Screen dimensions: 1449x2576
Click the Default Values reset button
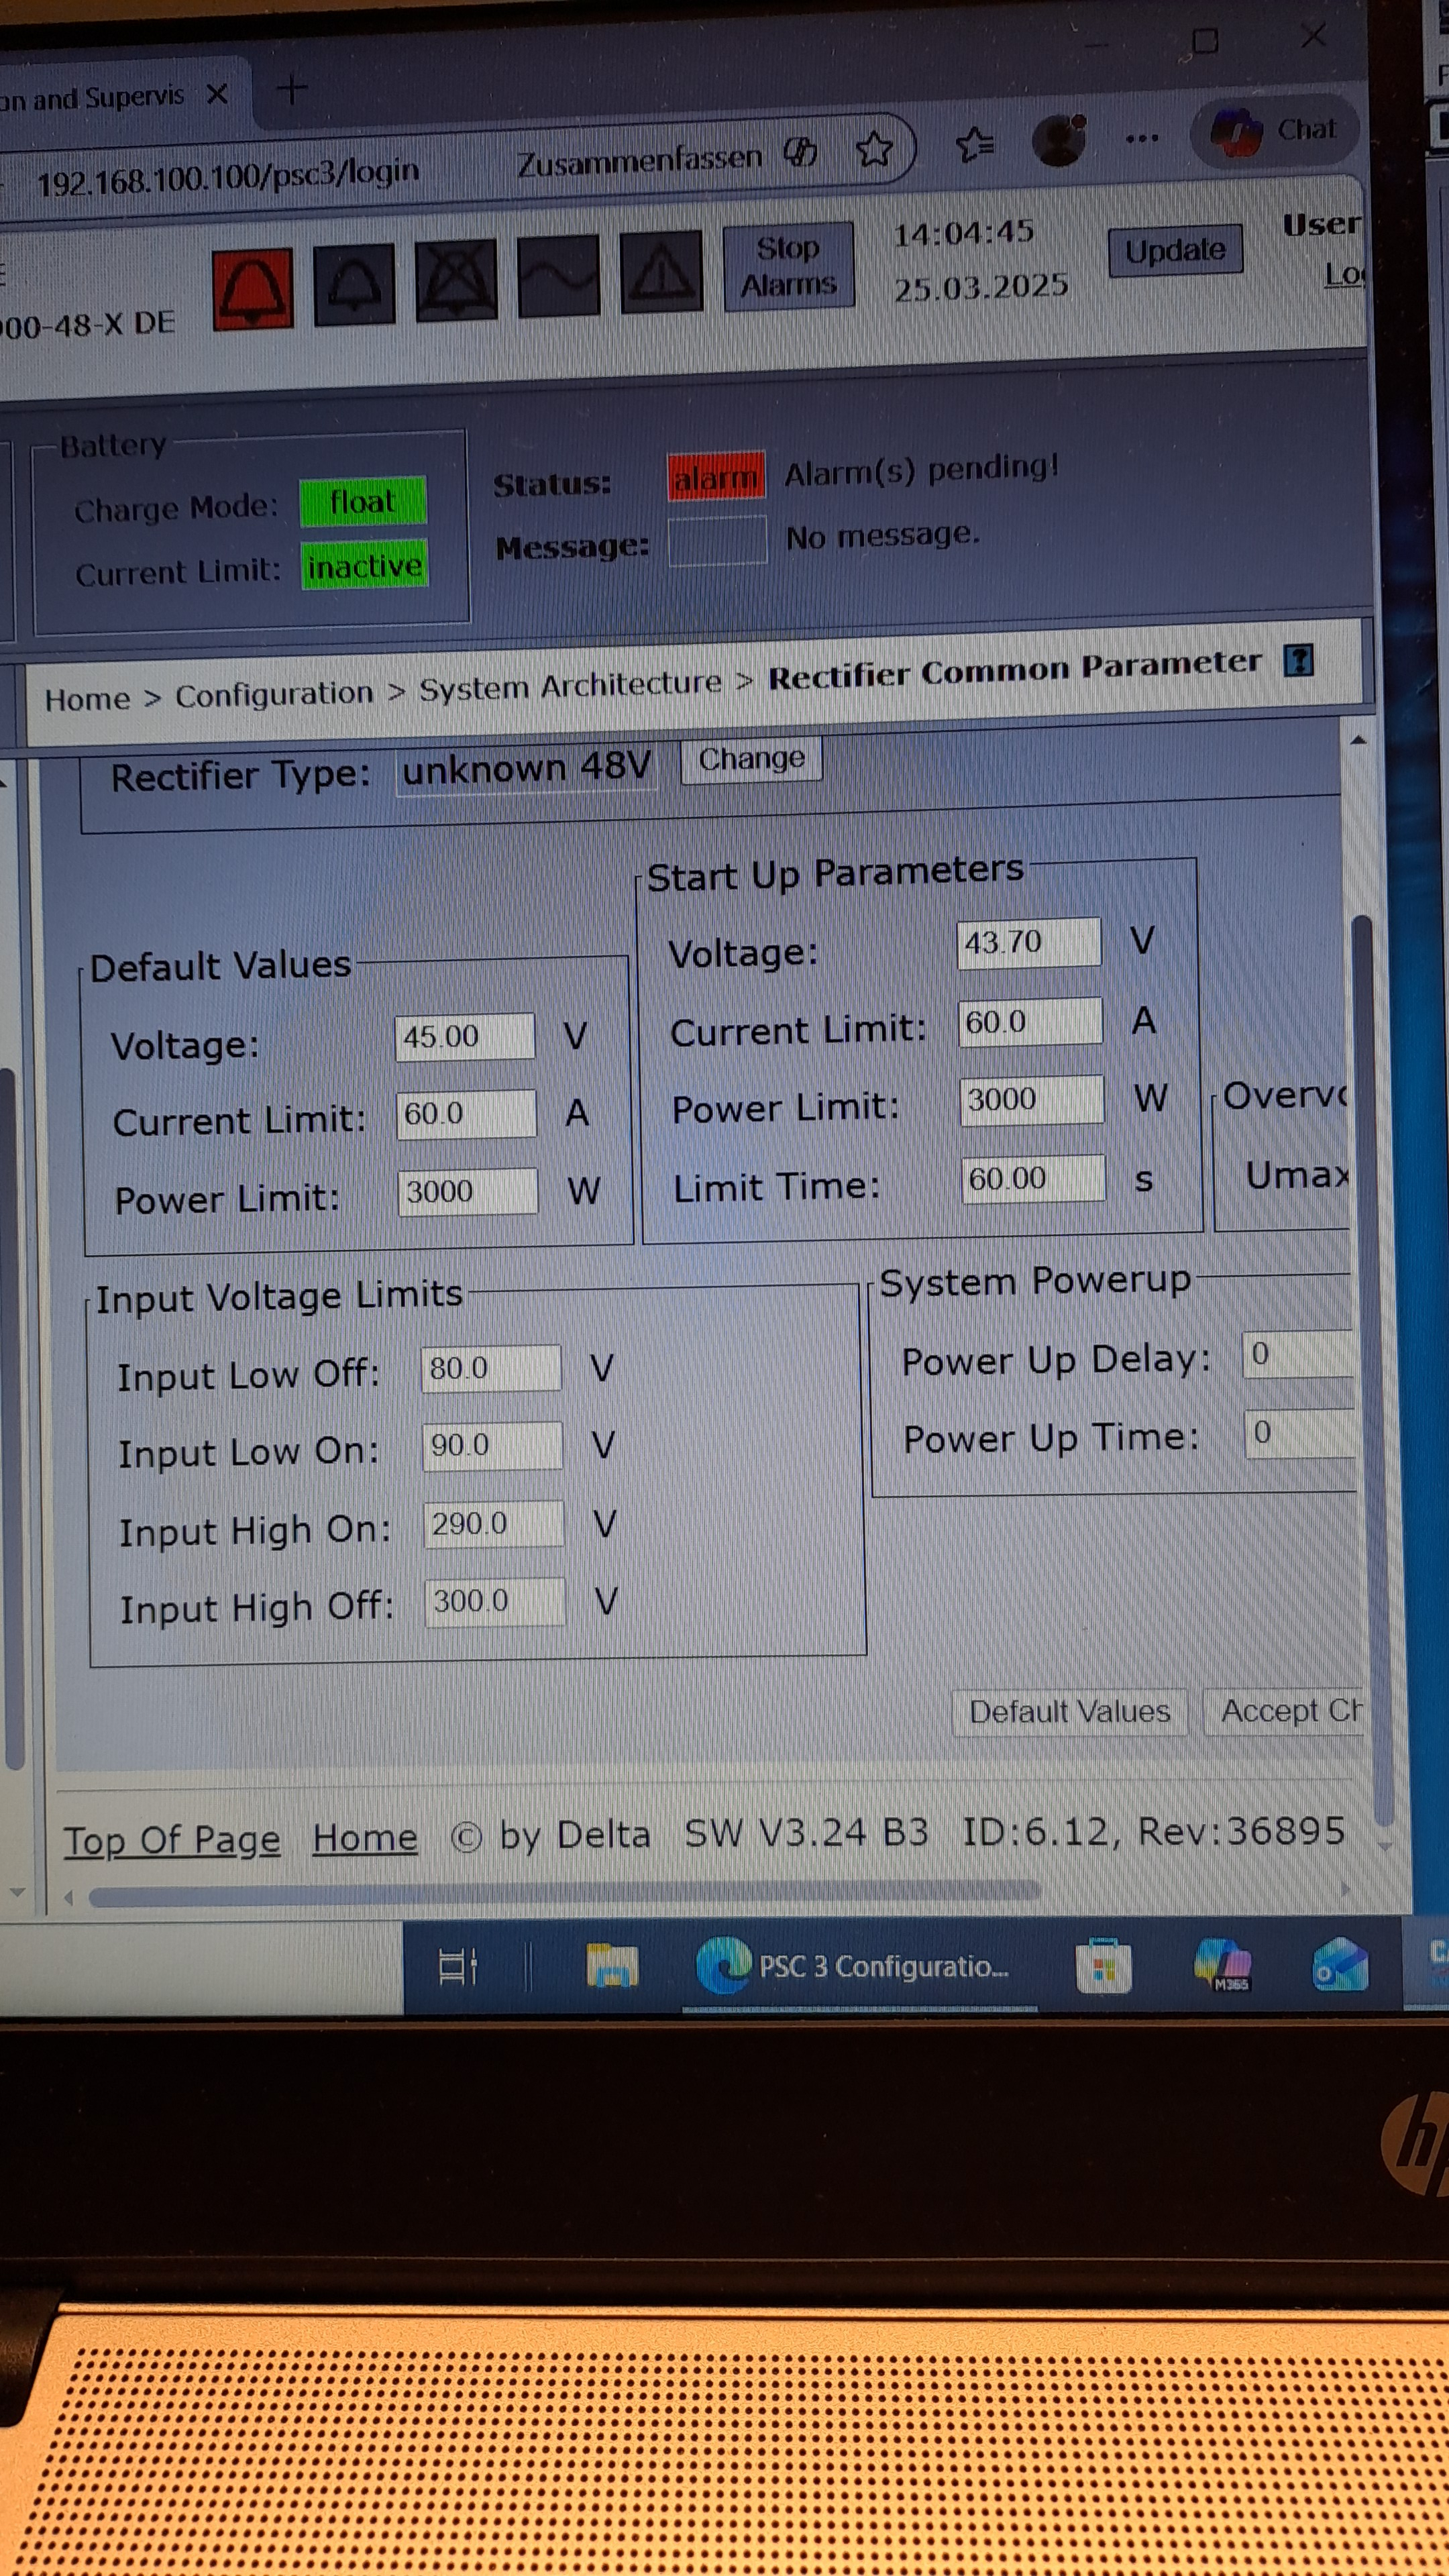click(1068, 1711)
